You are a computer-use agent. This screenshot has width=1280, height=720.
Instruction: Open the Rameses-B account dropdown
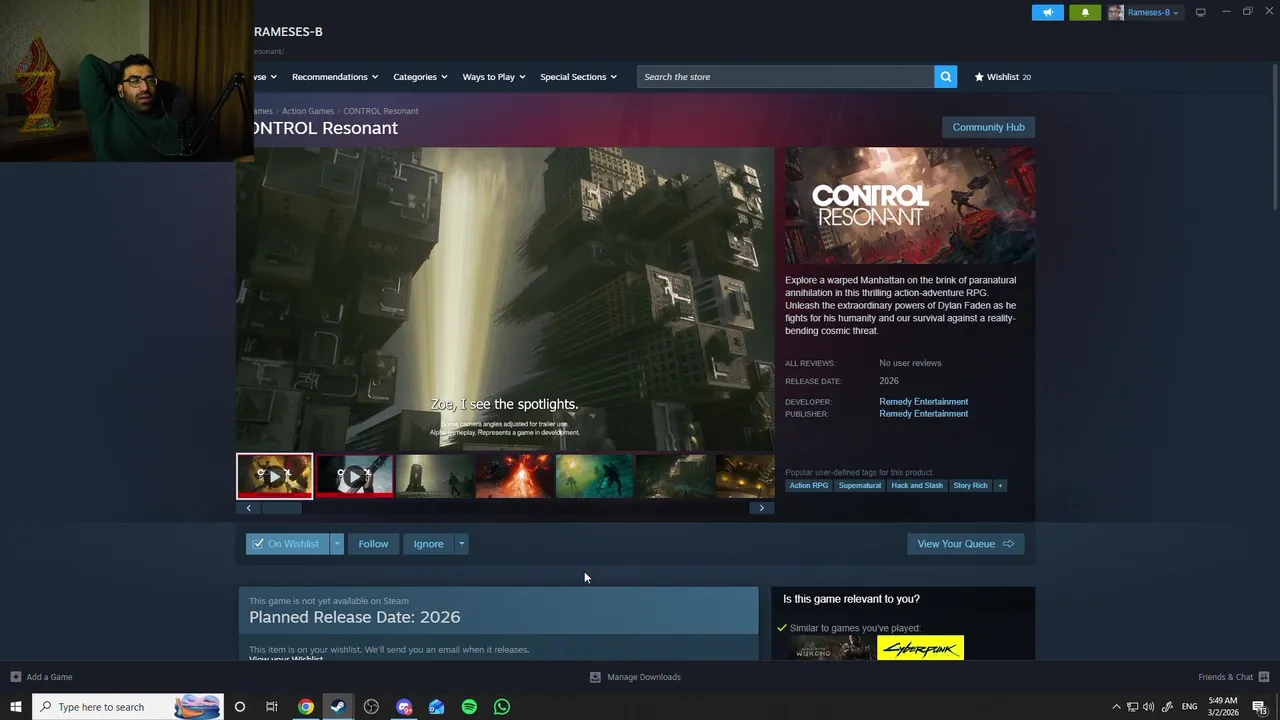(1144, 12)
